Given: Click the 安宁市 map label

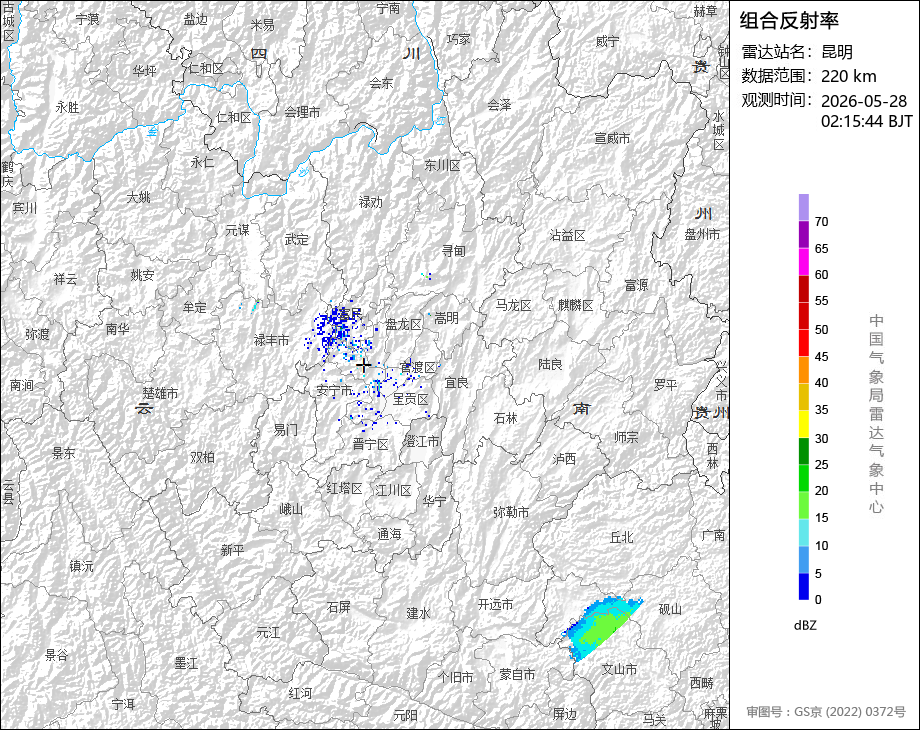Looking at the screenshot, I should [x=334, y=390].
